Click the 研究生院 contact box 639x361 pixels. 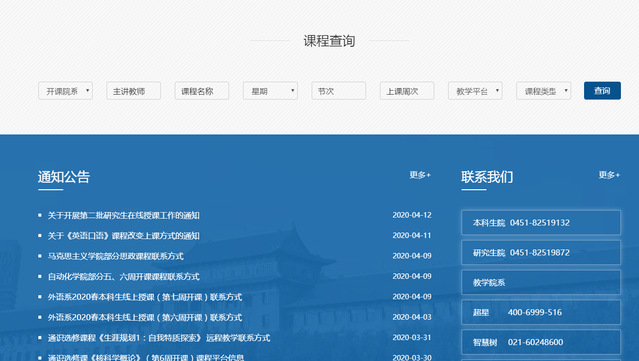(x=541, y=253)
